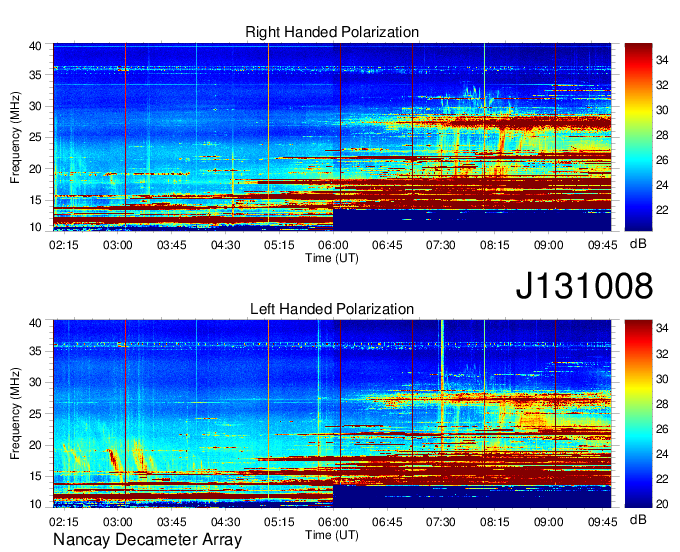Click the 15 MHz tick on lower frequency axis

35,477
